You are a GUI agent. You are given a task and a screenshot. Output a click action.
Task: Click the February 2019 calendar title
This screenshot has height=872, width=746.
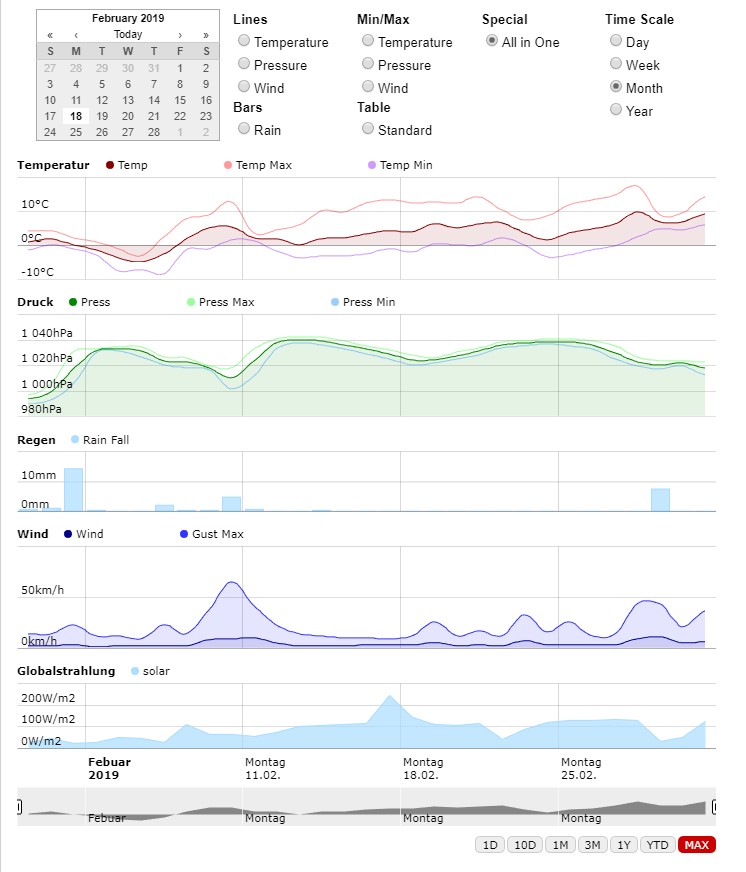(x=128, y=18)
